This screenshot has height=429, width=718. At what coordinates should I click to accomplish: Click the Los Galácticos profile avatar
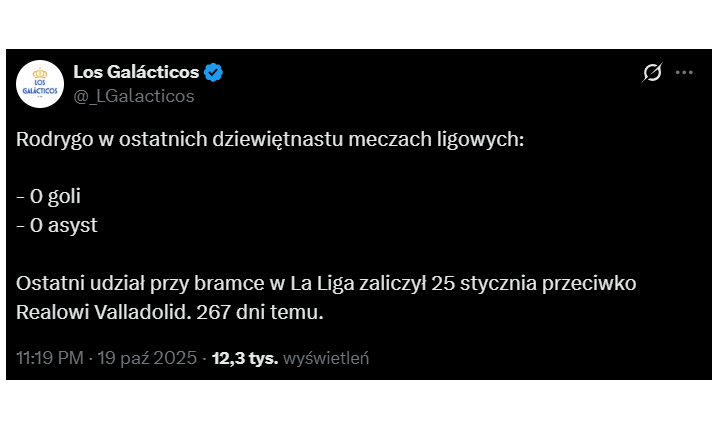coord(41,83)
